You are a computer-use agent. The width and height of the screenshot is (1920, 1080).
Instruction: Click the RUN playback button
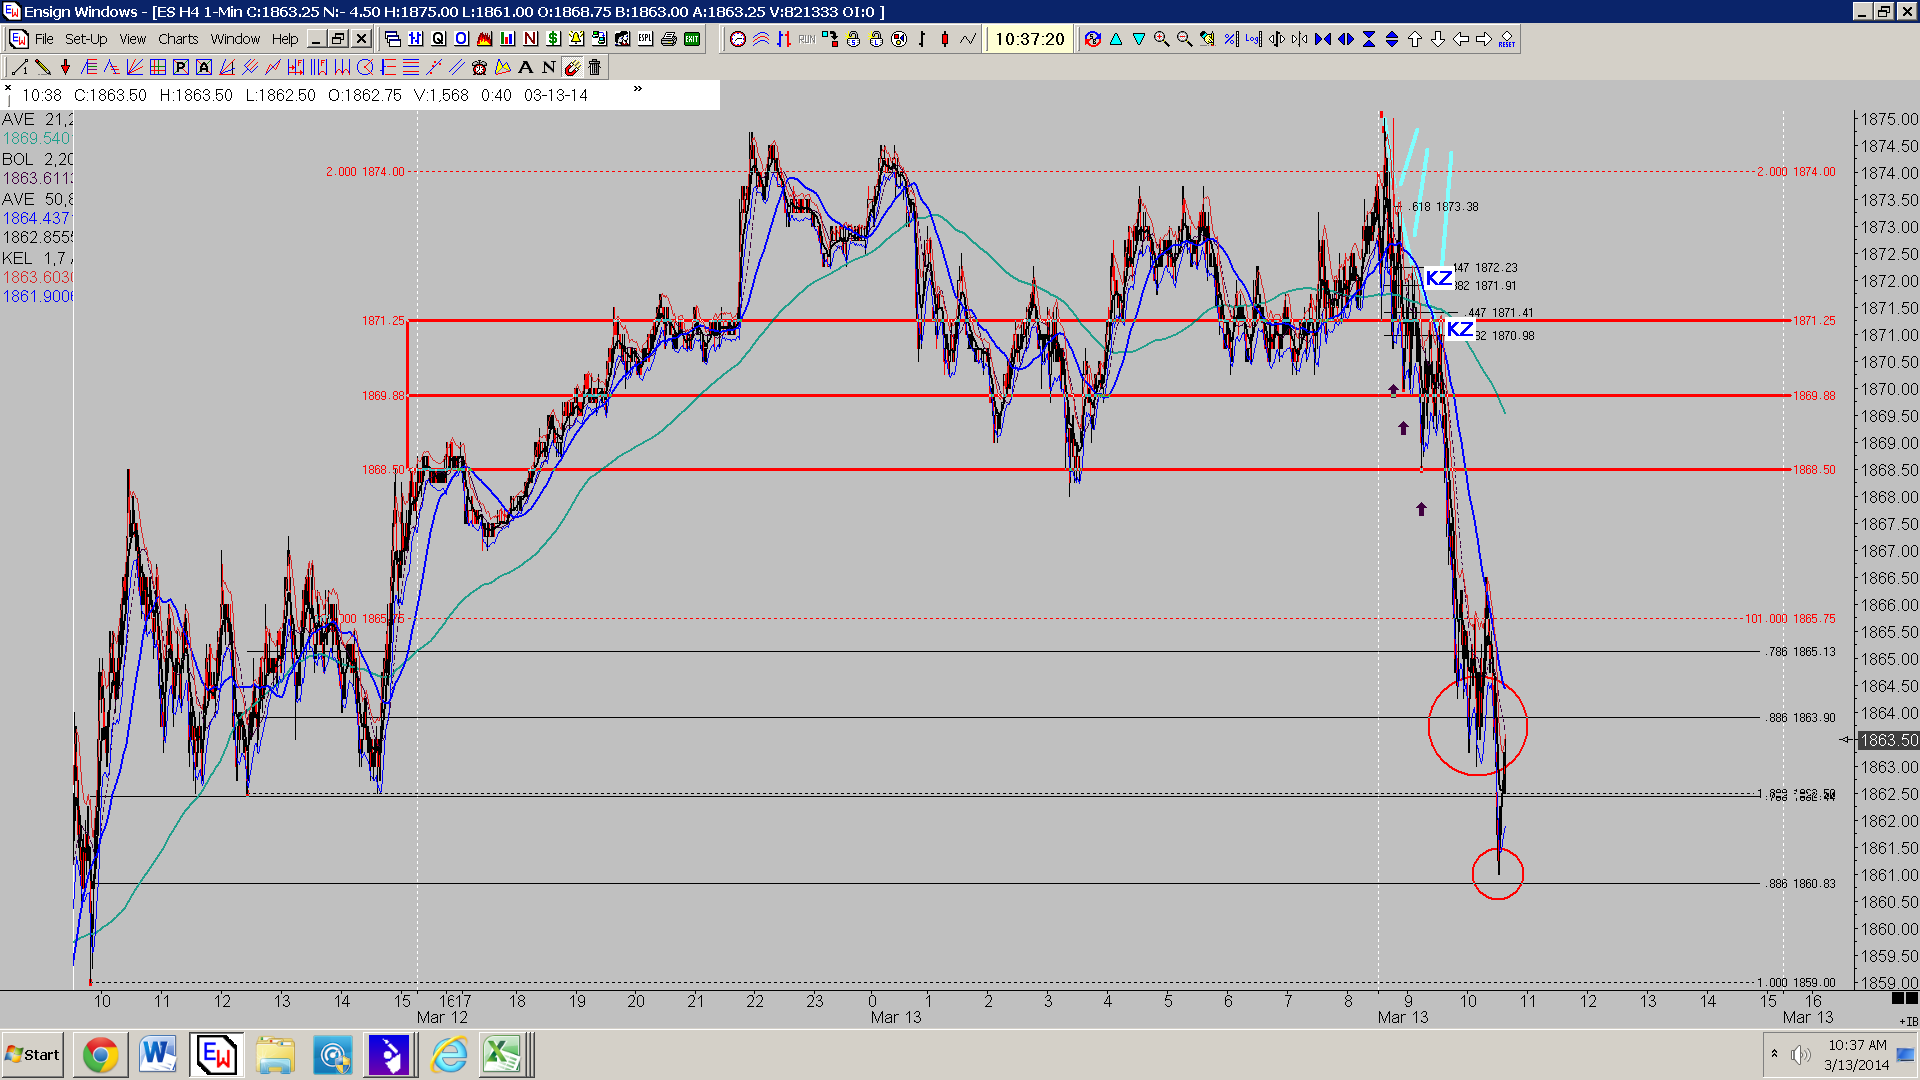tap(807, 39)
